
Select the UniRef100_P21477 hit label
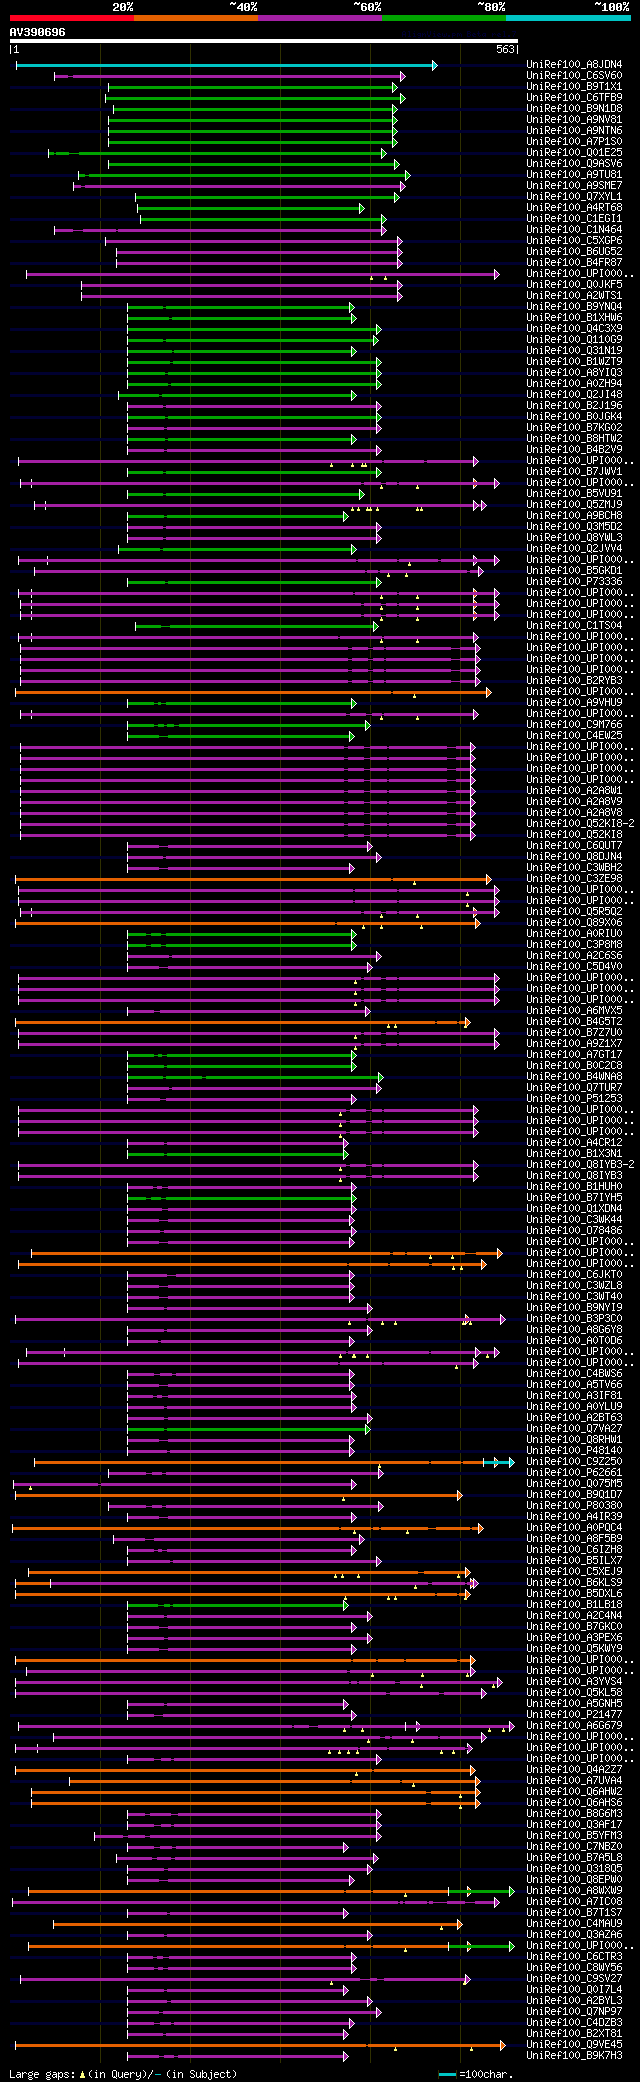coord(574,1715)
